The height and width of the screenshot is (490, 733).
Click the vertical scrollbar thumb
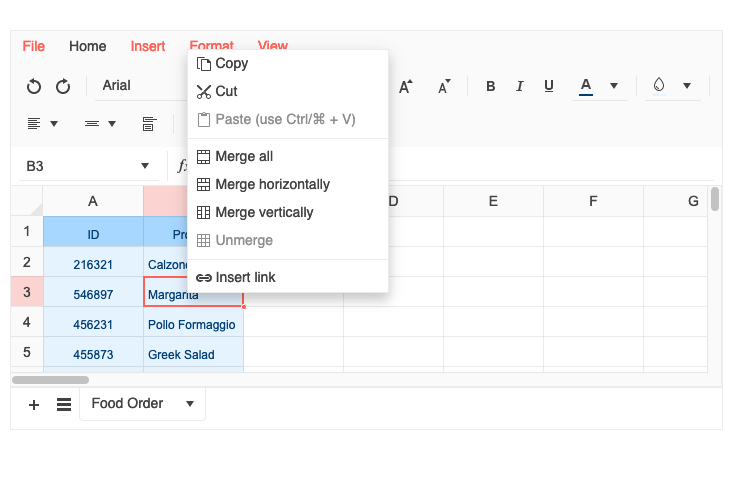[715, 199]
